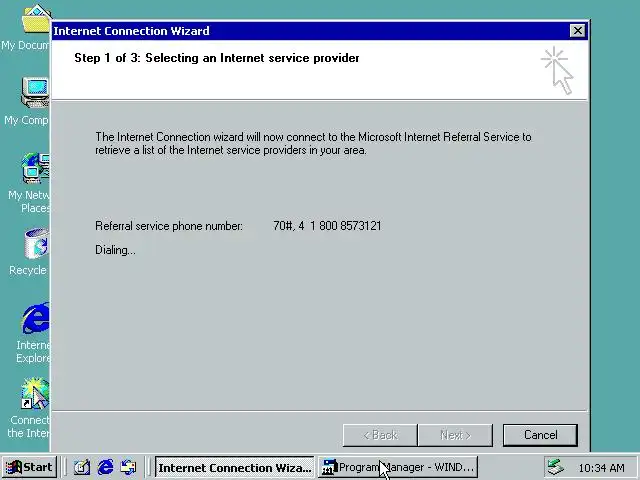Select the Connect to the Internet shortcut
The width and height of the screenshot is (640, 480).
[29, 408]
